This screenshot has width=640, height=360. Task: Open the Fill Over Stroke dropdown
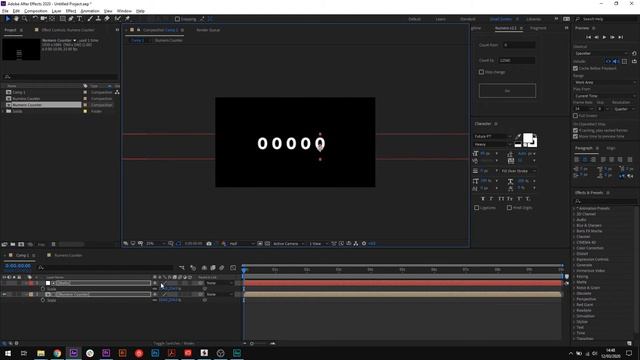tap(518, 171)
